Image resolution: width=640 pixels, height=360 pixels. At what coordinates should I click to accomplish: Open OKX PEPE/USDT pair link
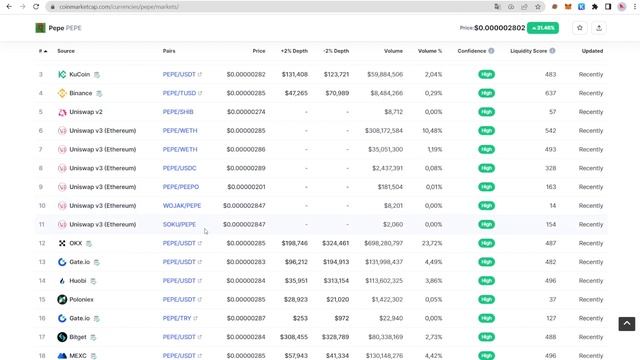pos(179,243)
